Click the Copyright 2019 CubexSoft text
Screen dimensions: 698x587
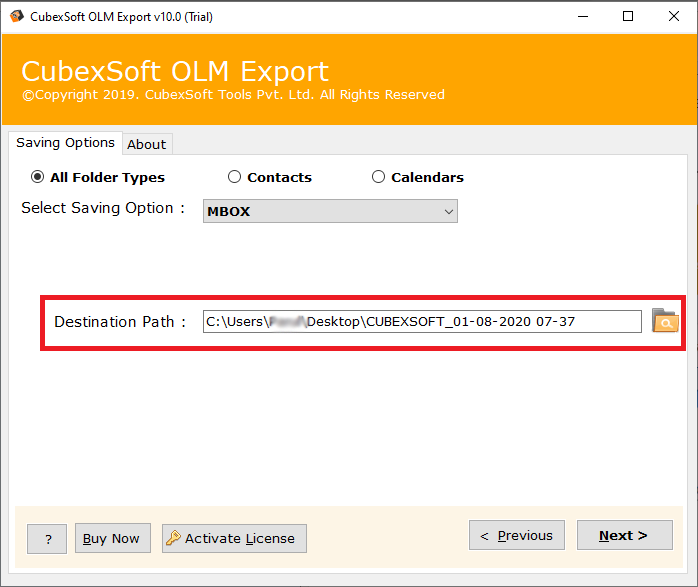[x=234, y=95]
